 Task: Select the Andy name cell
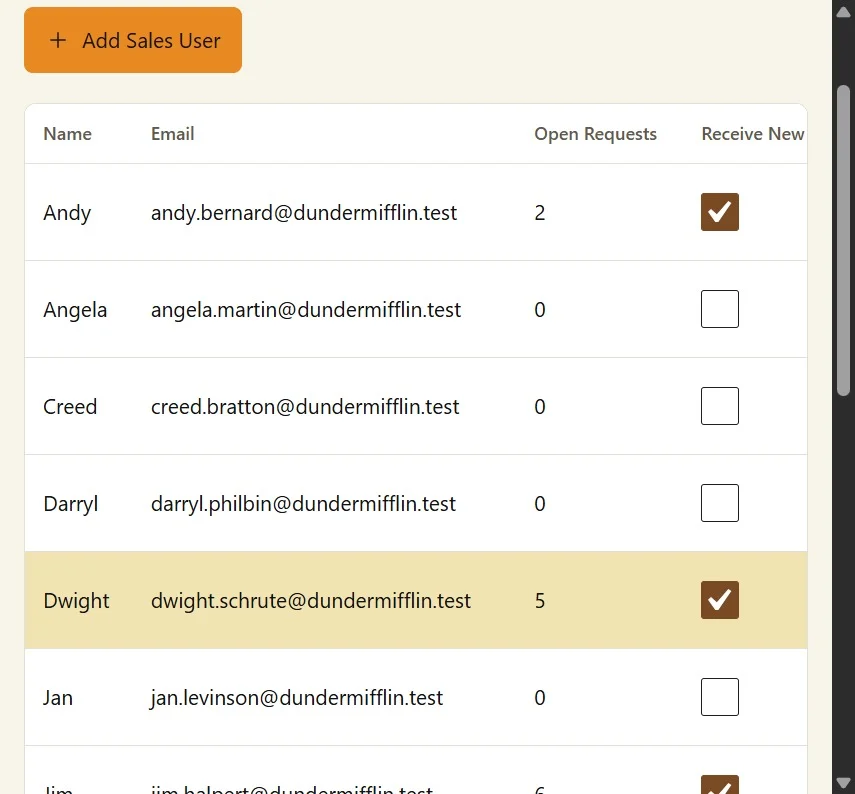click(x=67, y=213)
